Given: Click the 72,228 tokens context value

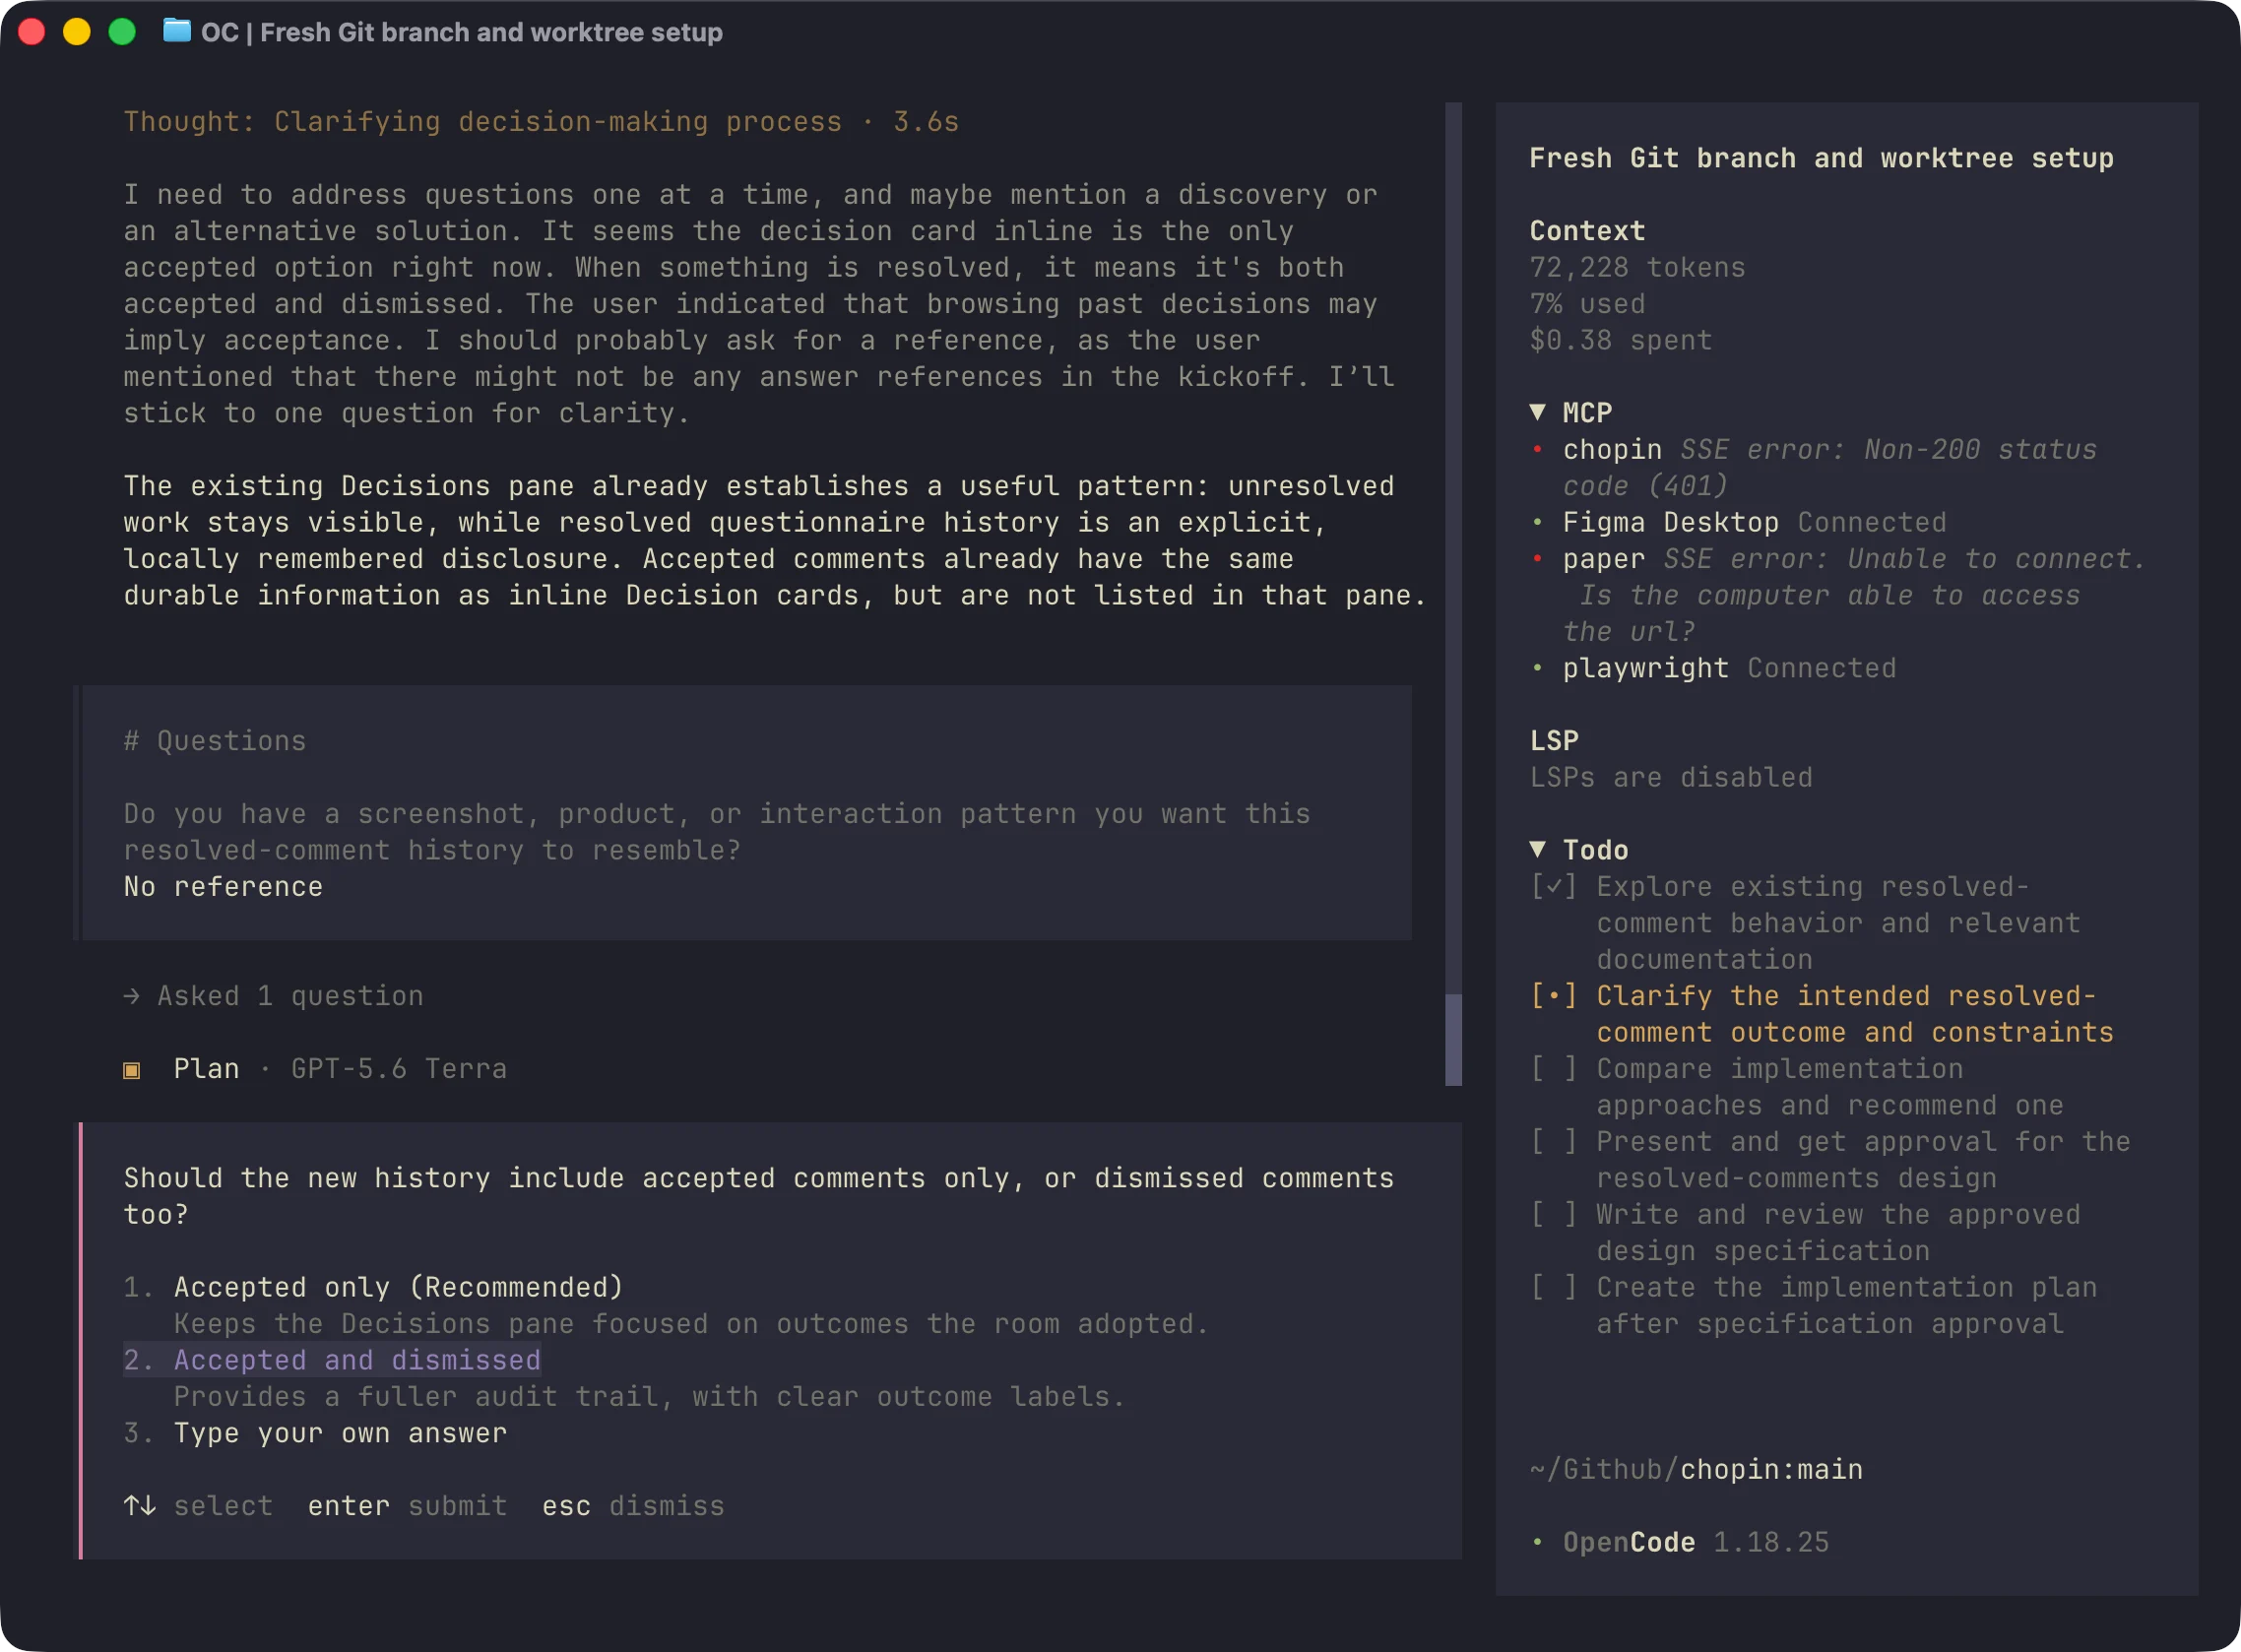Looking at the screenshot, I should 1637,268.
